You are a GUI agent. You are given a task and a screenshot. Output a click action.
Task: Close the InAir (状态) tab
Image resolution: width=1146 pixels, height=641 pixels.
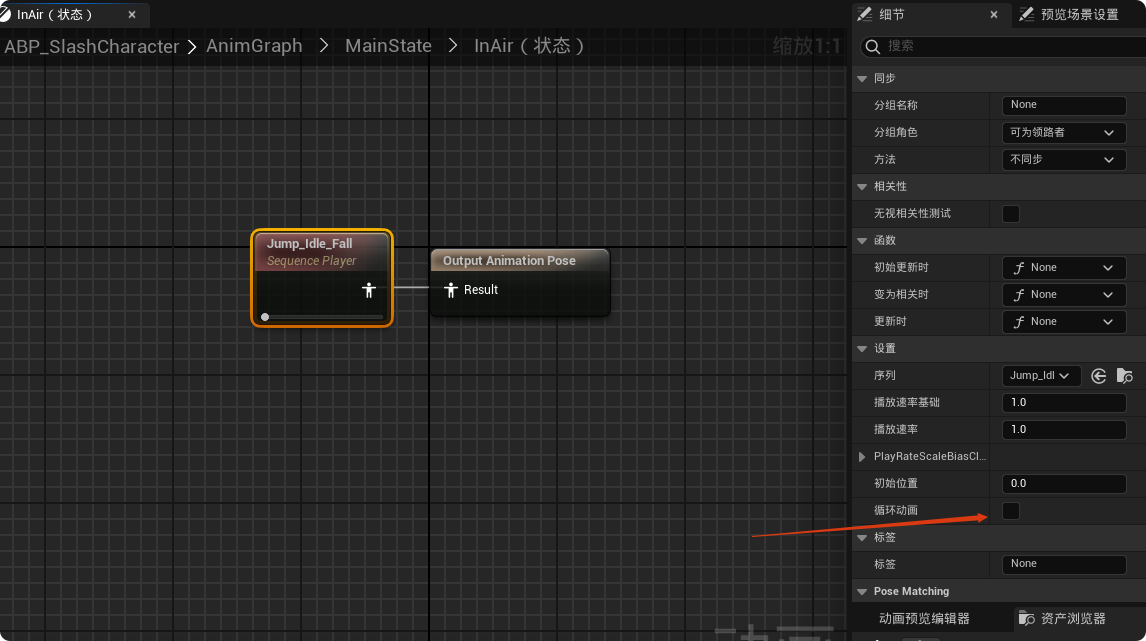[132, 15]
